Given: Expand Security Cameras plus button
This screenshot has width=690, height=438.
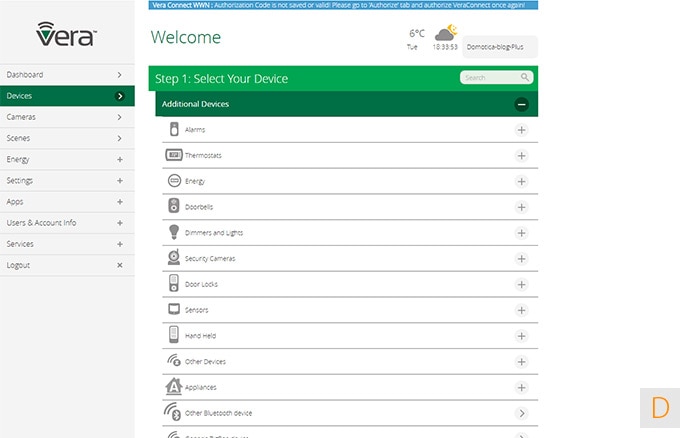Looking at the screenshot, I should (521, 258).
